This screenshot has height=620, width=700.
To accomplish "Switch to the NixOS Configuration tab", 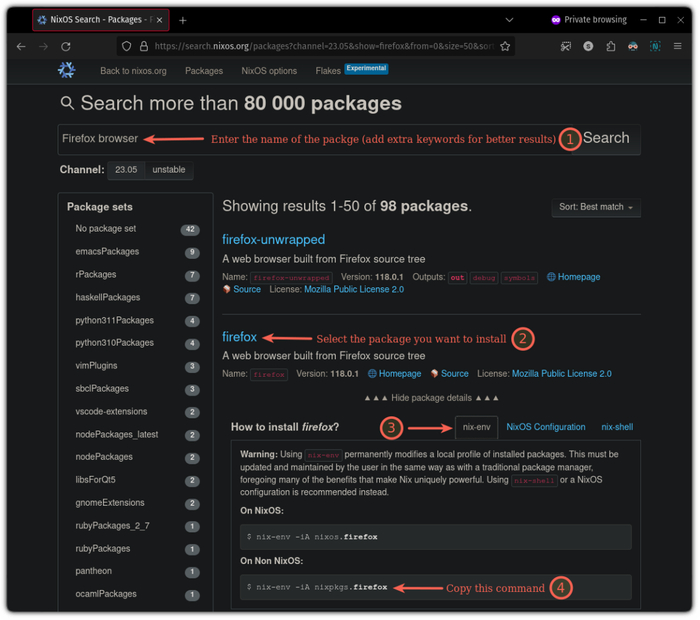I will point(546,427).
